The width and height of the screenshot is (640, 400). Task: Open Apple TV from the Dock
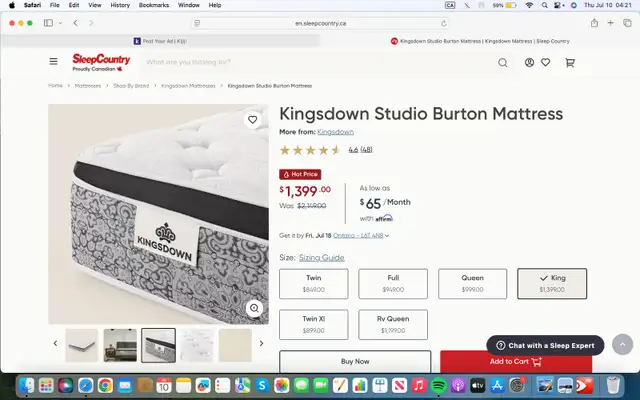(x=478, y=385)
